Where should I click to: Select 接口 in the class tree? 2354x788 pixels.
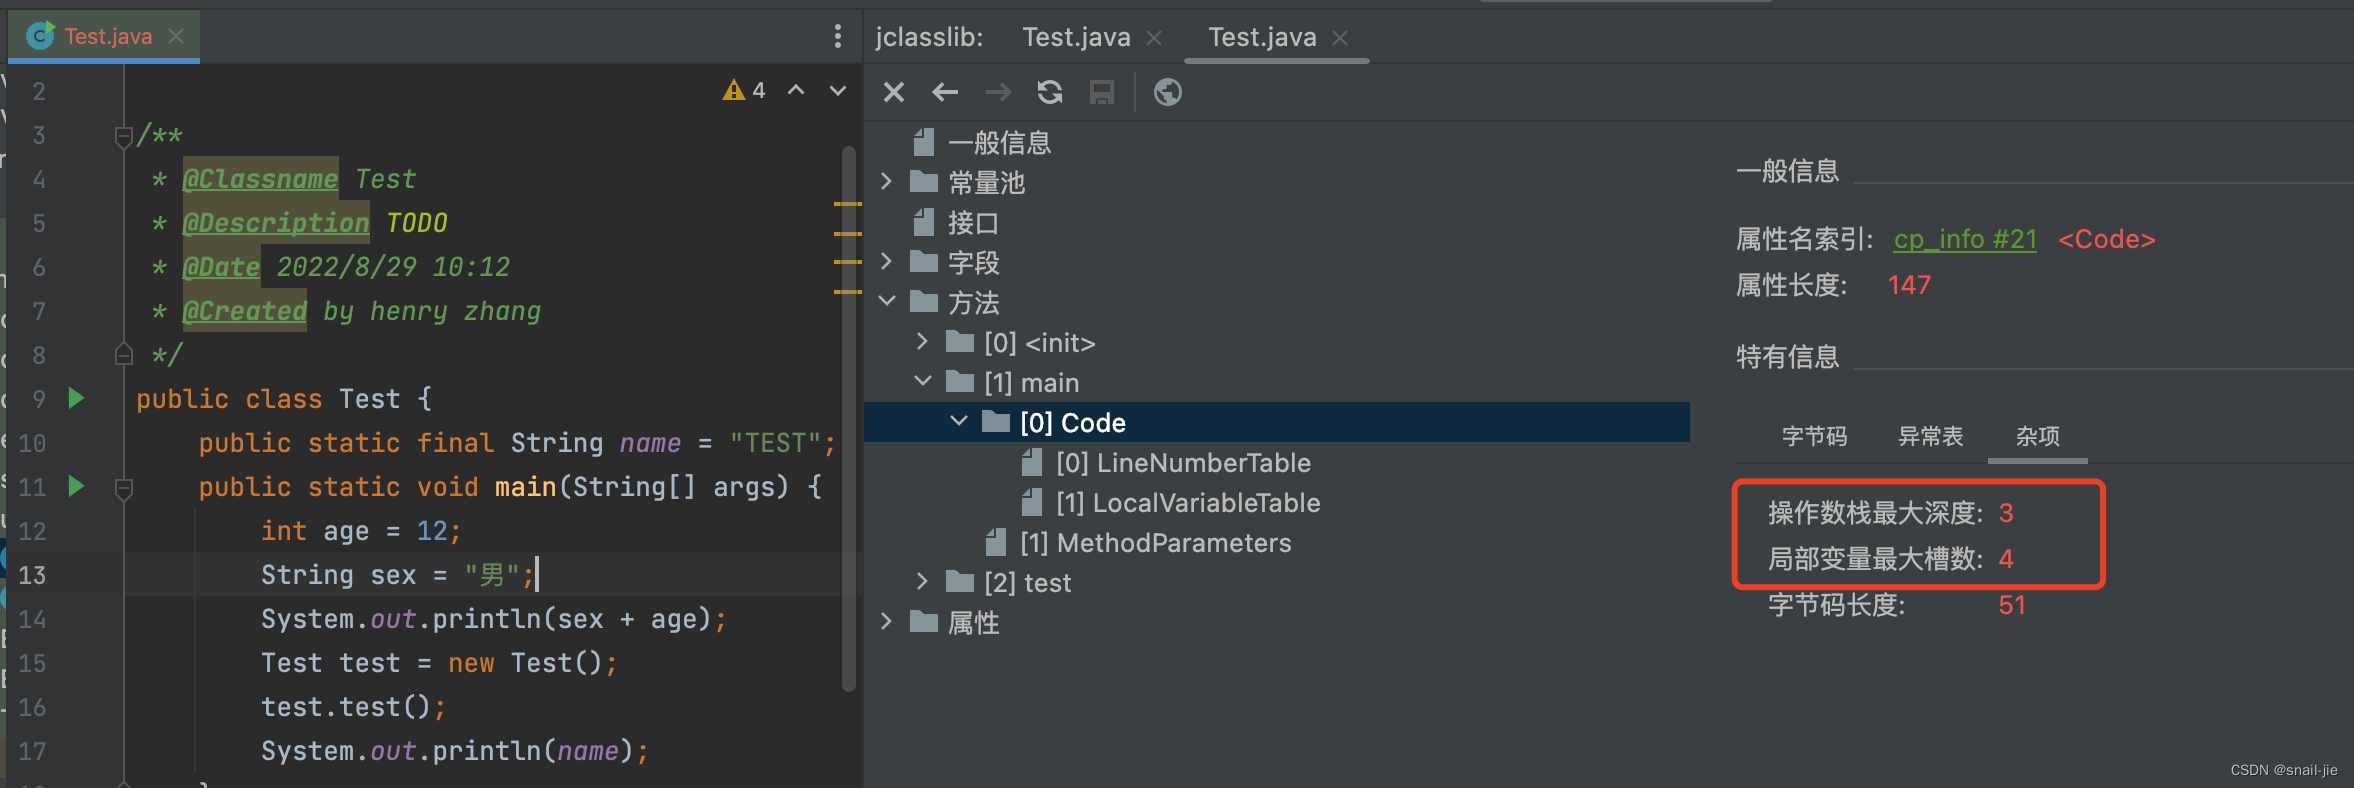coord(973,222)
